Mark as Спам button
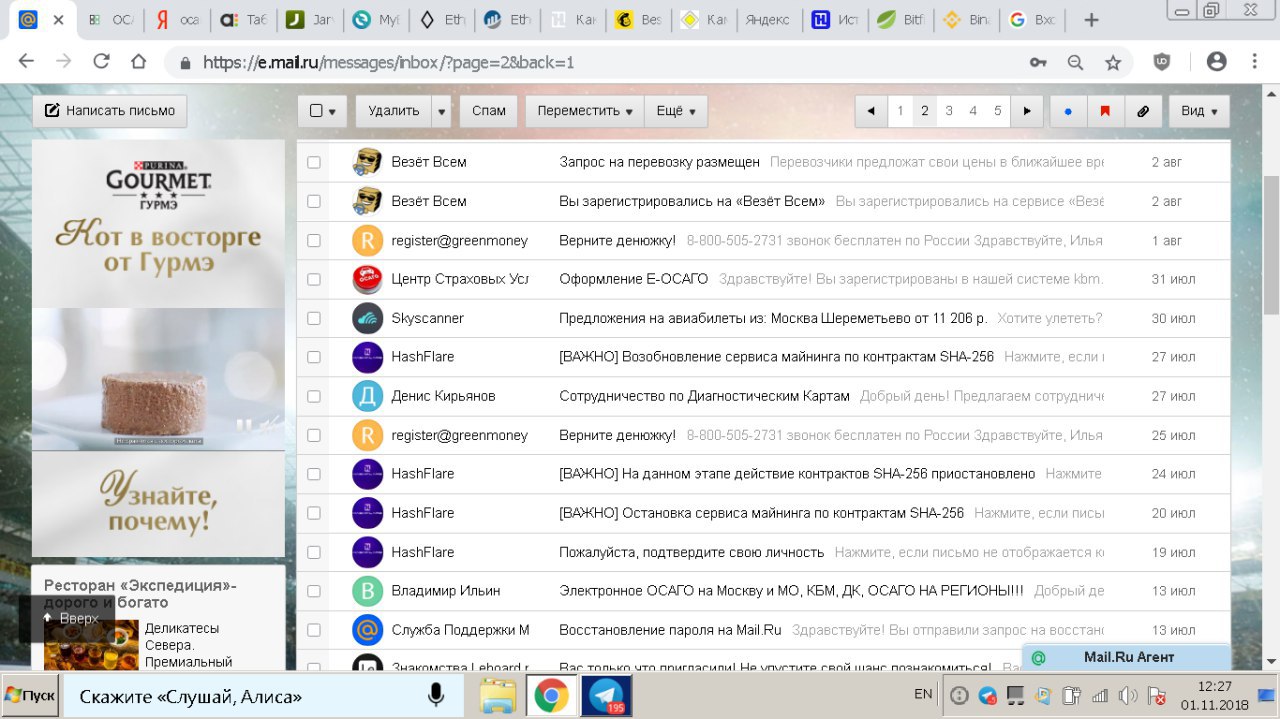 point(489,111)
